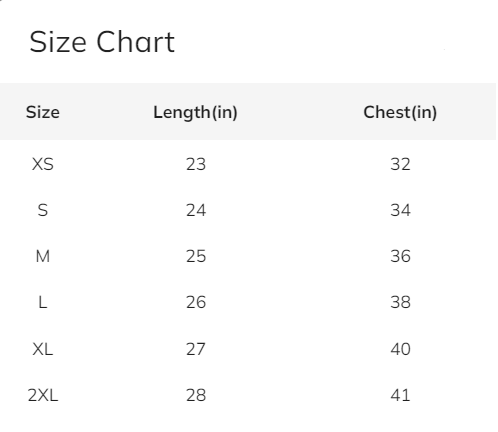This screenshot has height=432, width=498.
Task: Select the L size row label
Action: 43,302
